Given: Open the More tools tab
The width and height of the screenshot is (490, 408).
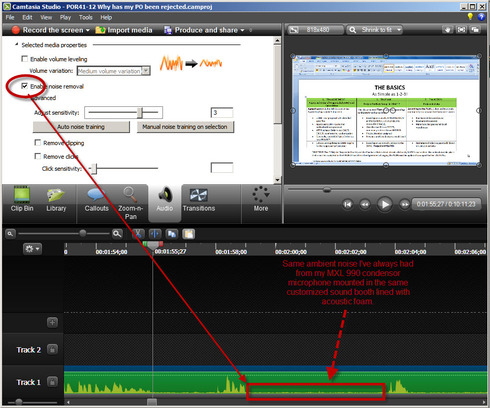Looking at the screenshot, I should [x=261, y=199].
